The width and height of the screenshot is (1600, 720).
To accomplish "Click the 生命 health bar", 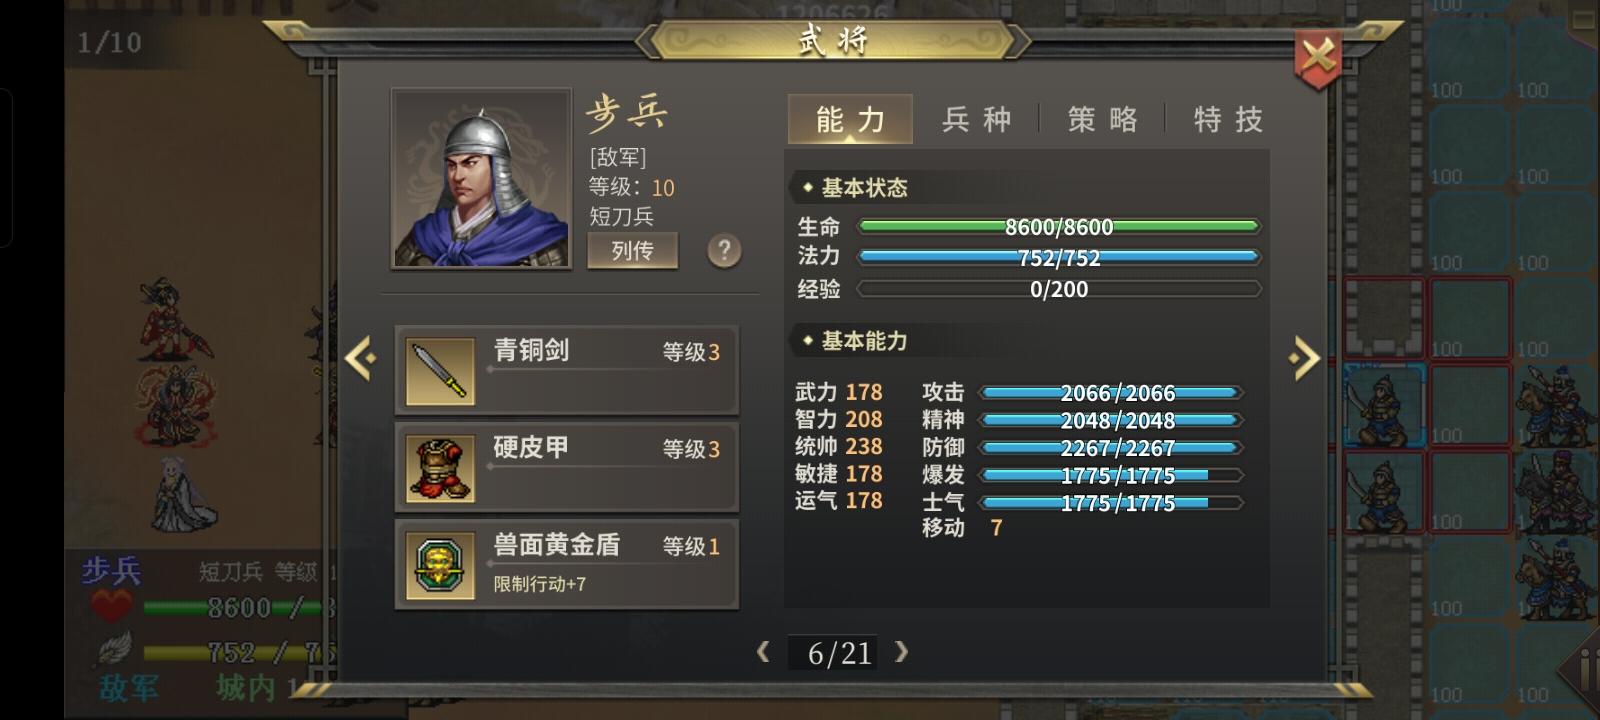I will [x=1059, y=227].
